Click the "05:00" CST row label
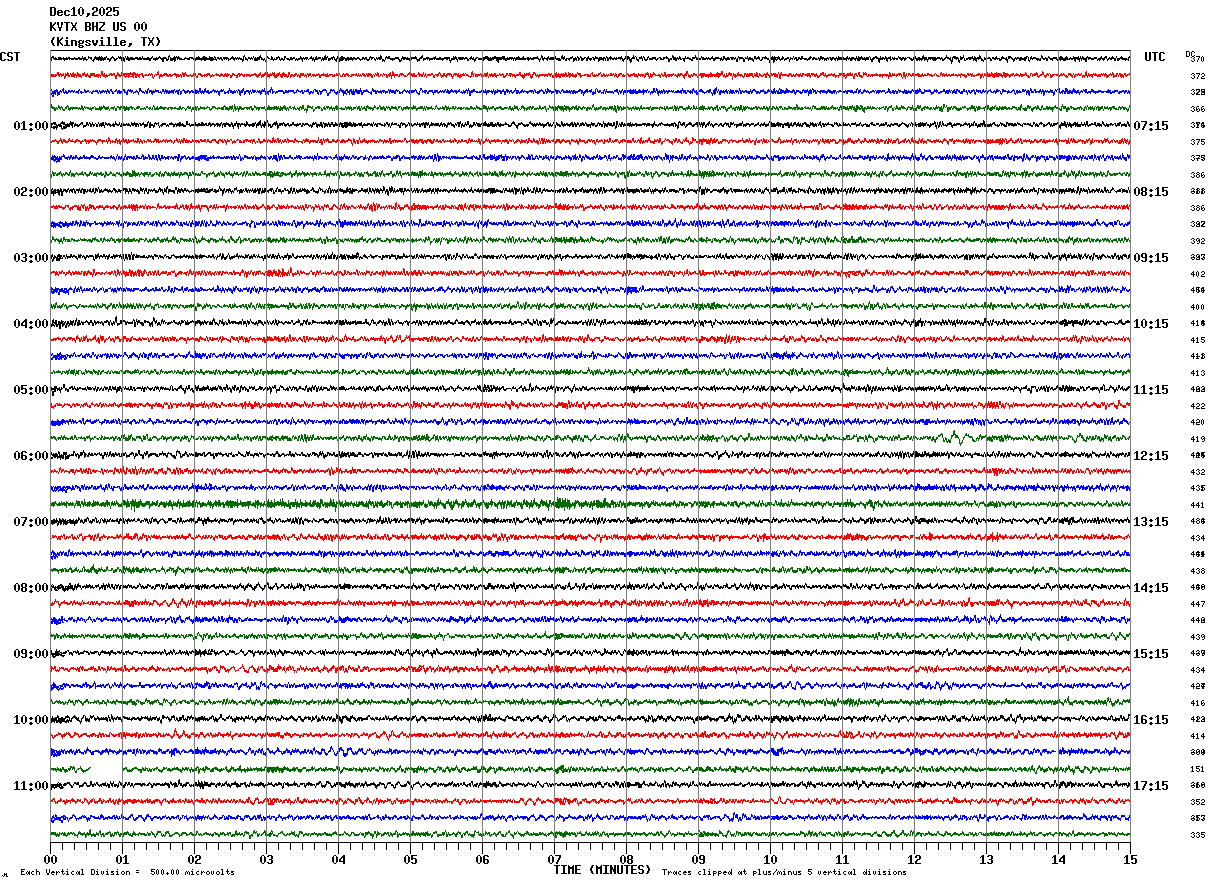The width and height of the screenshot is (1210, 886). pyautogui.click(x=31, y=390)
